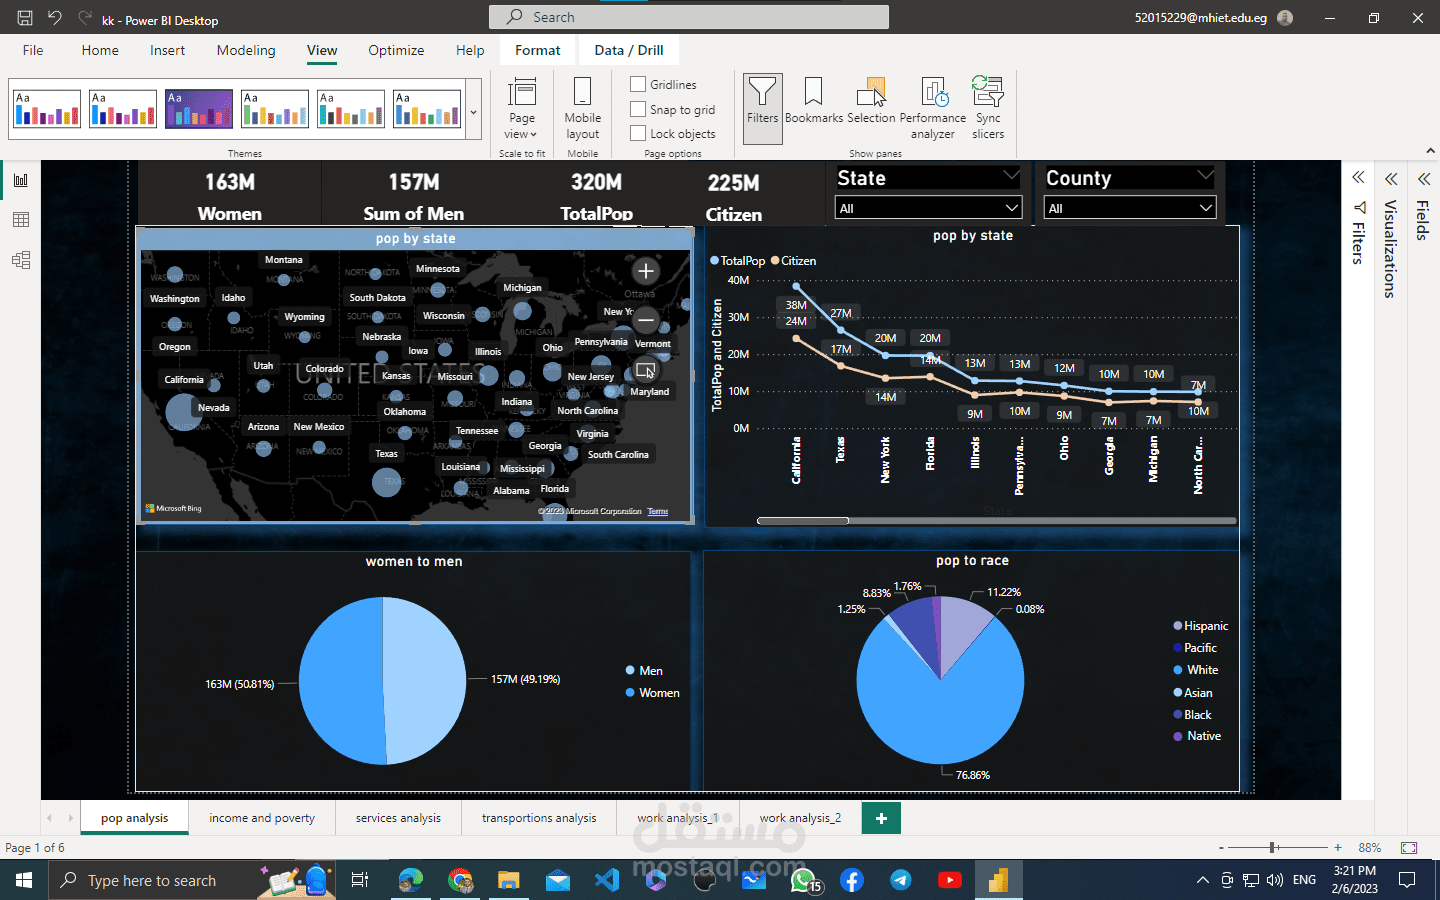
Task: Enable the Gridlines checkbox
Action: click(638, 84)
